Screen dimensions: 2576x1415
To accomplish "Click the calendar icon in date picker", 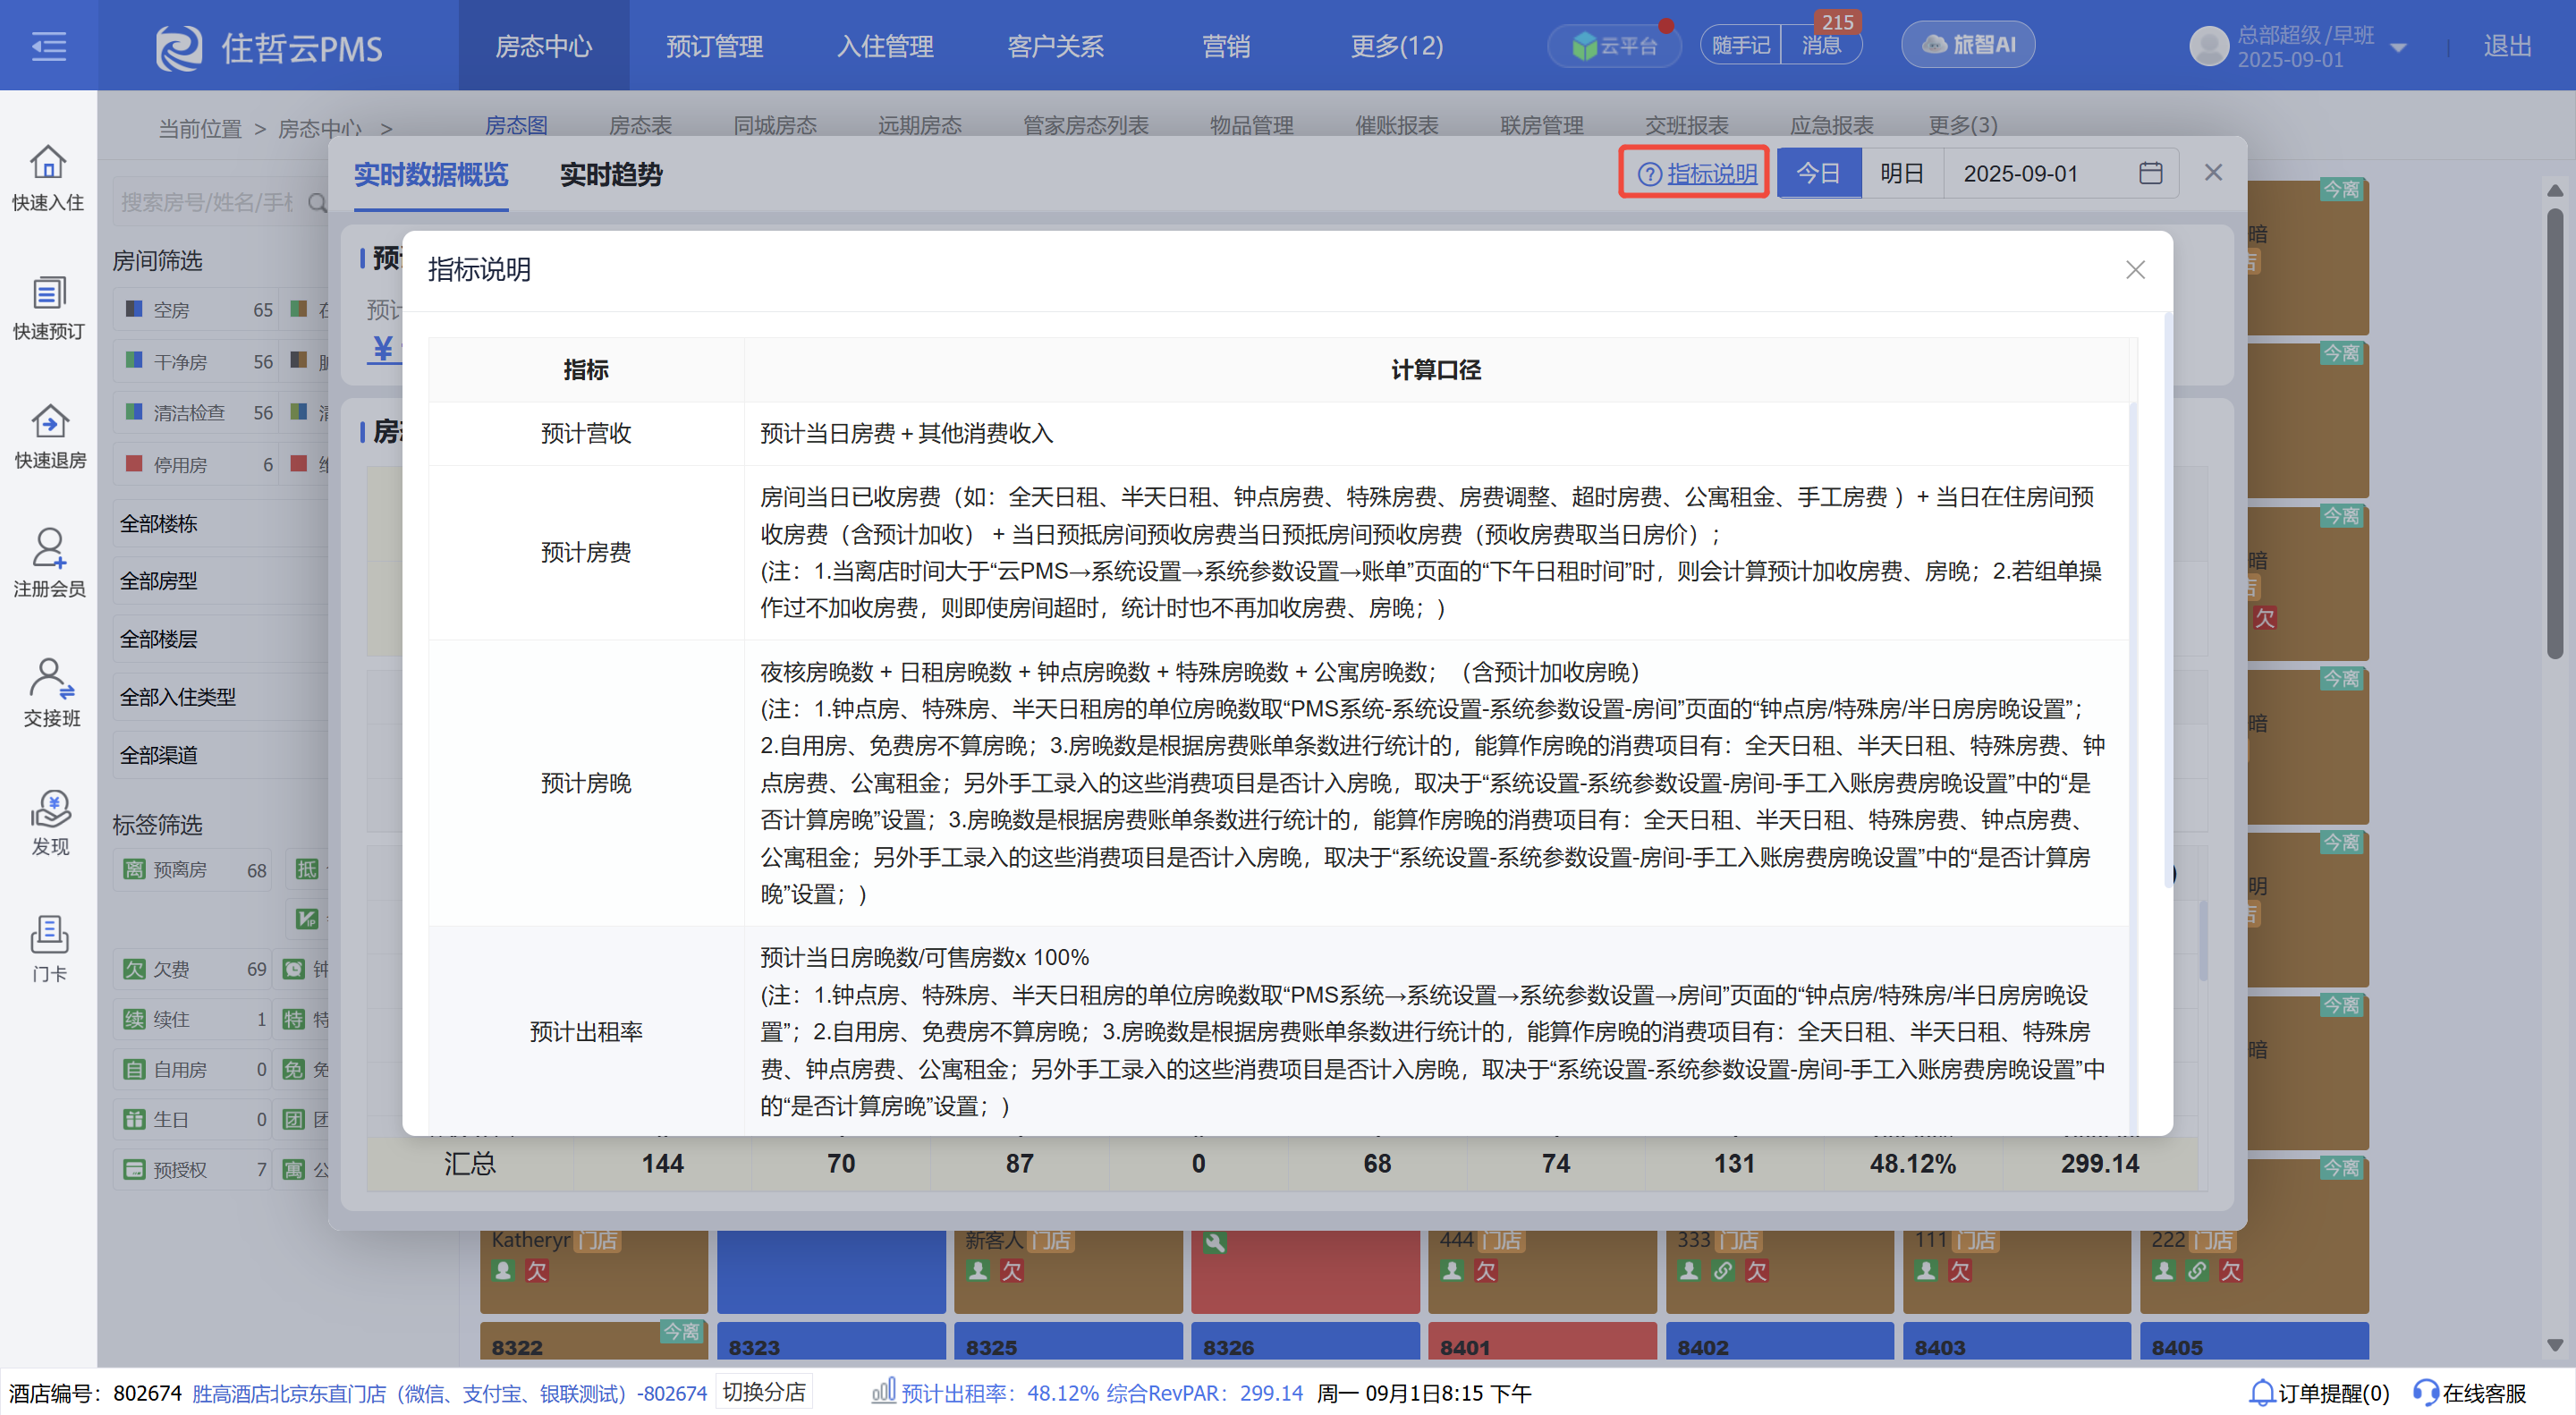I will 2151,173.
